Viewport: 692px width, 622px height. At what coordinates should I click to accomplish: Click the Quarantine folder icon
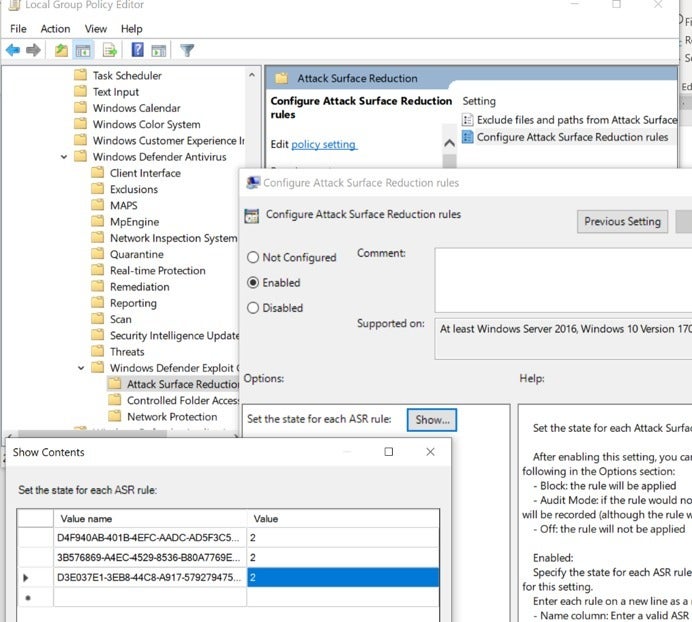click(x=98, y=254)
